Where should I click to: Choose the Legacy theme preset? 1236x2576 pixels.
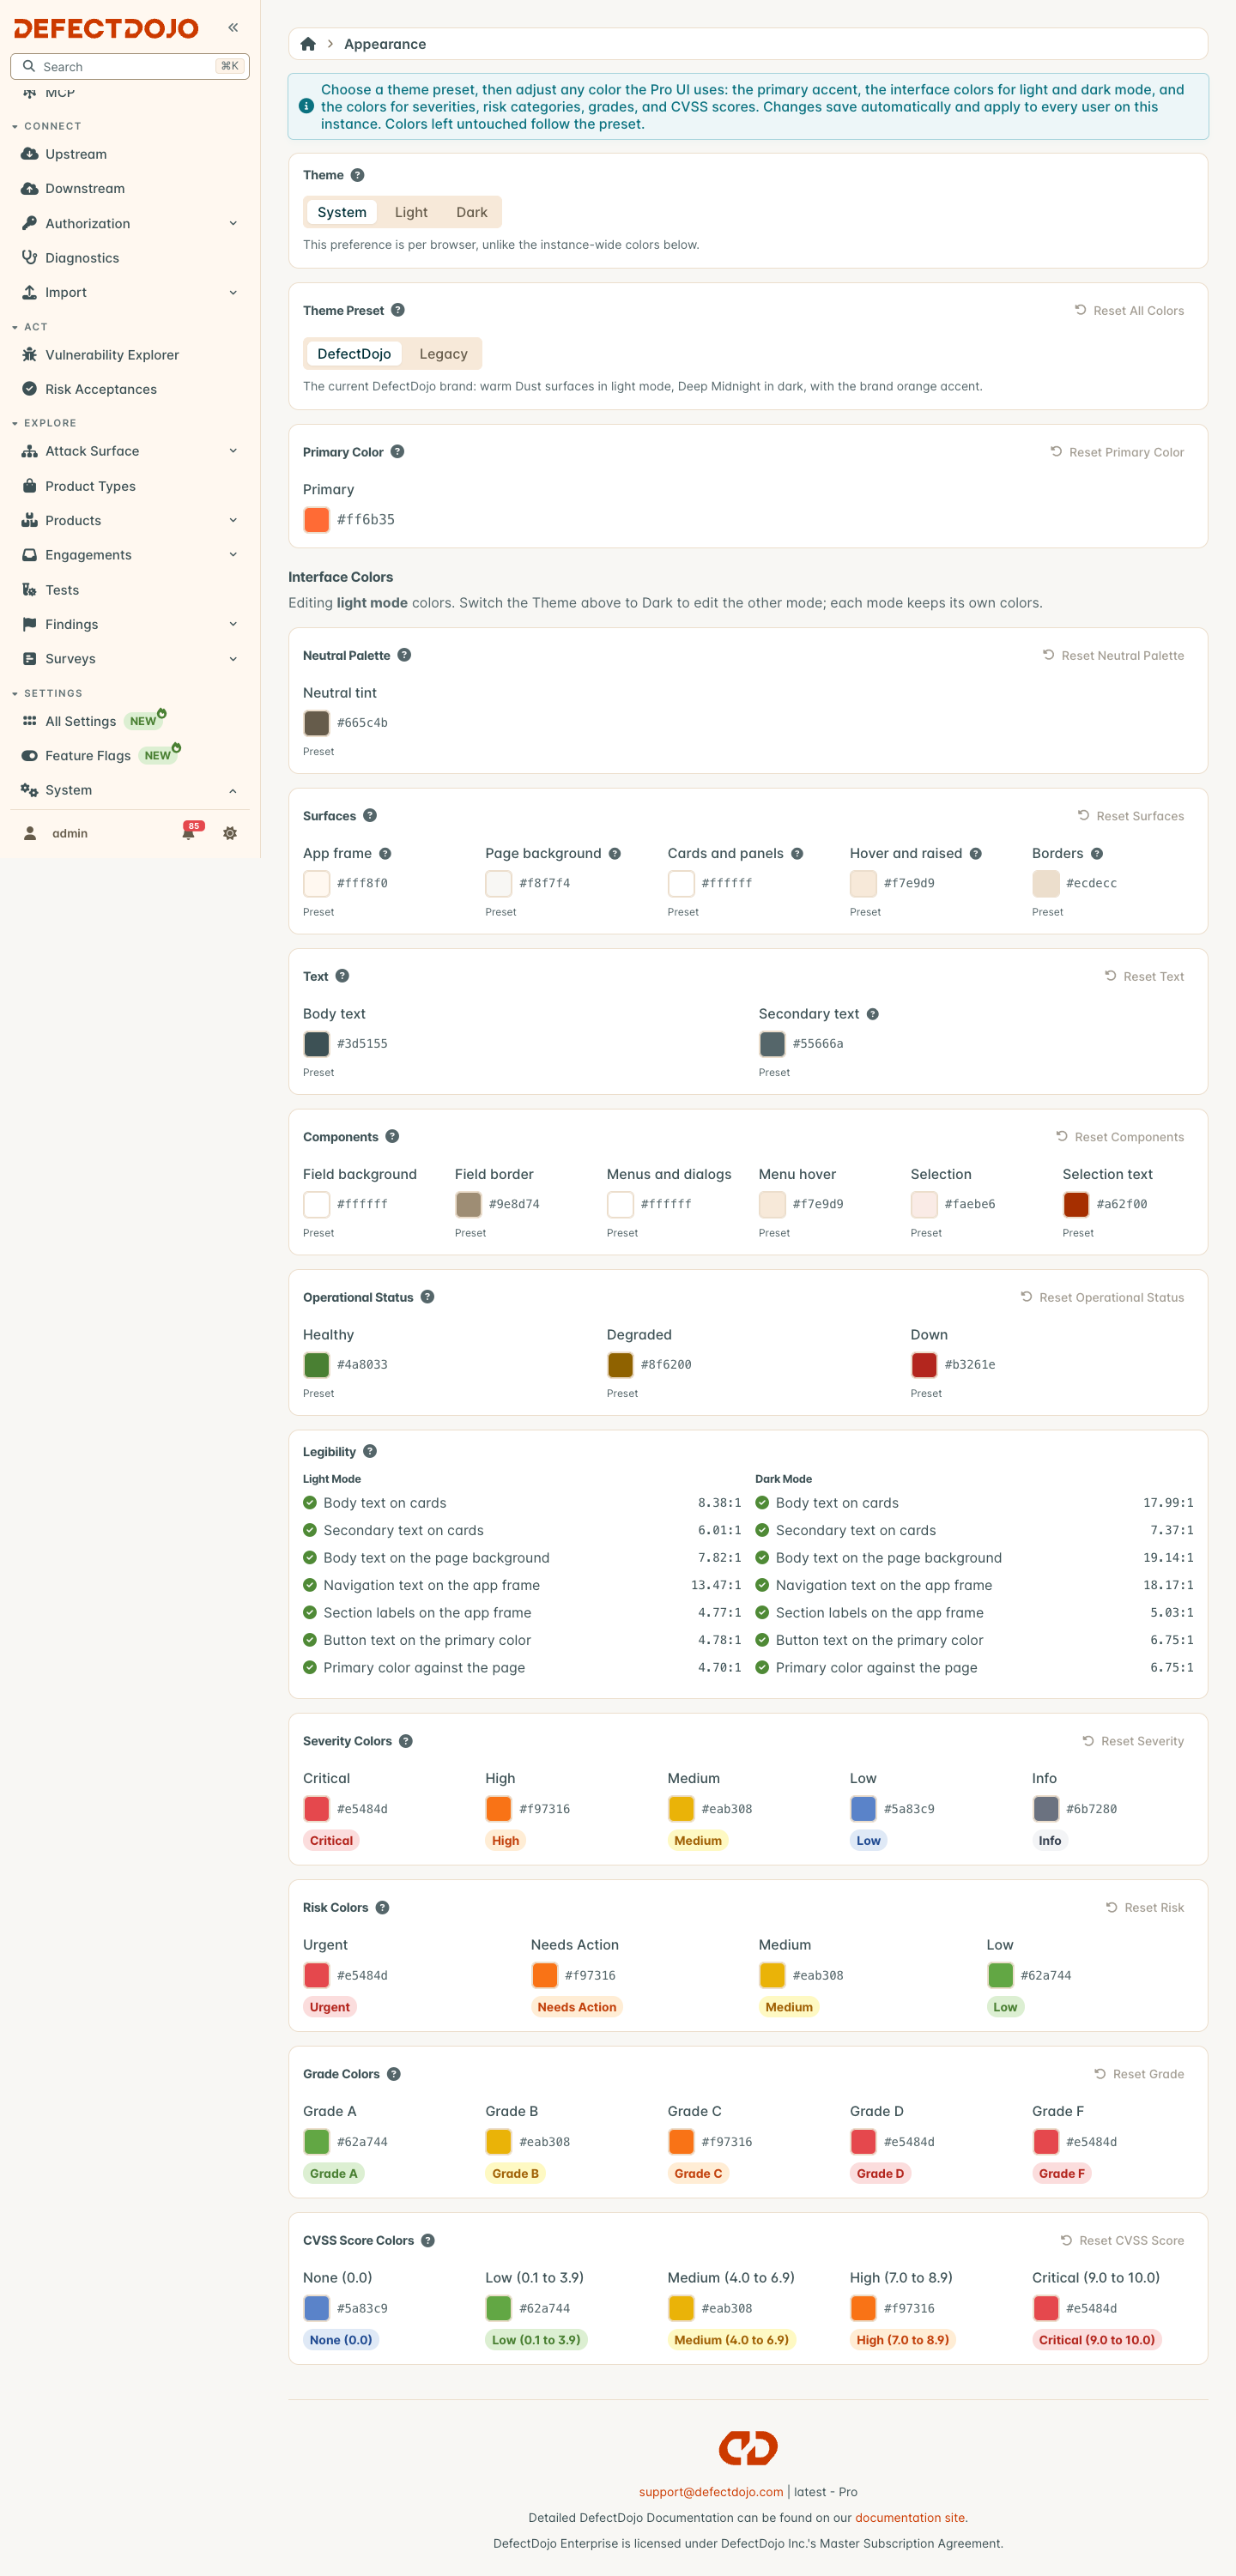tap(444, 354)
